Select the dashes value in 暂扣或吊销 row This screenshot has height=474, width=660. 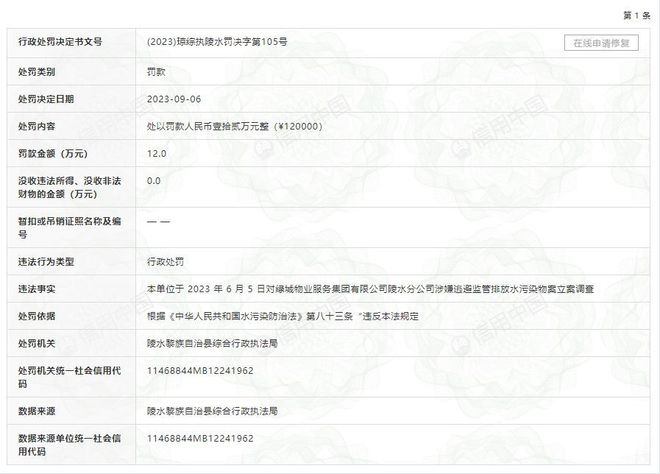(158, 221)
